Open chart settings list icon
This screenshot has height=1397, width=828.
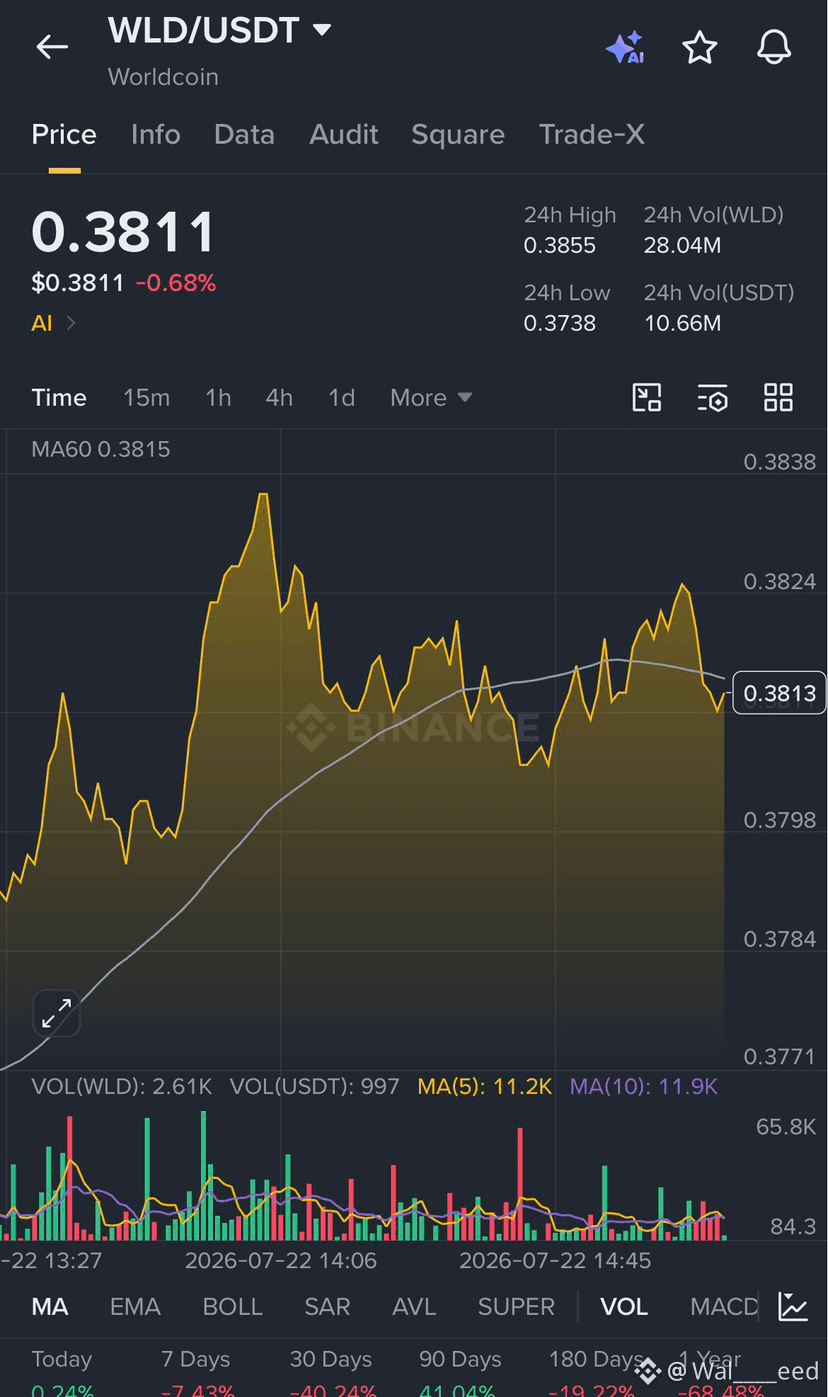tap(712, 397)
